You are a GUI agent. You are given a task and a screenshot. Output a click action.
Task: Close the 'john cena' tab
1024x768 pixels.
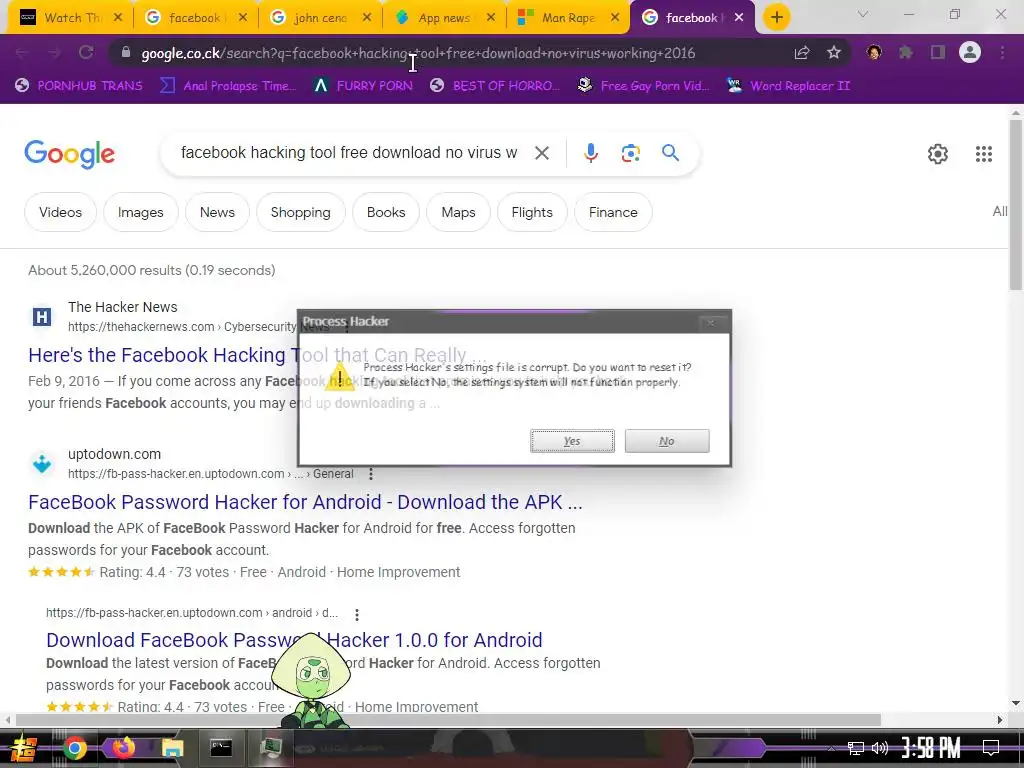click(x=367, y=18)
